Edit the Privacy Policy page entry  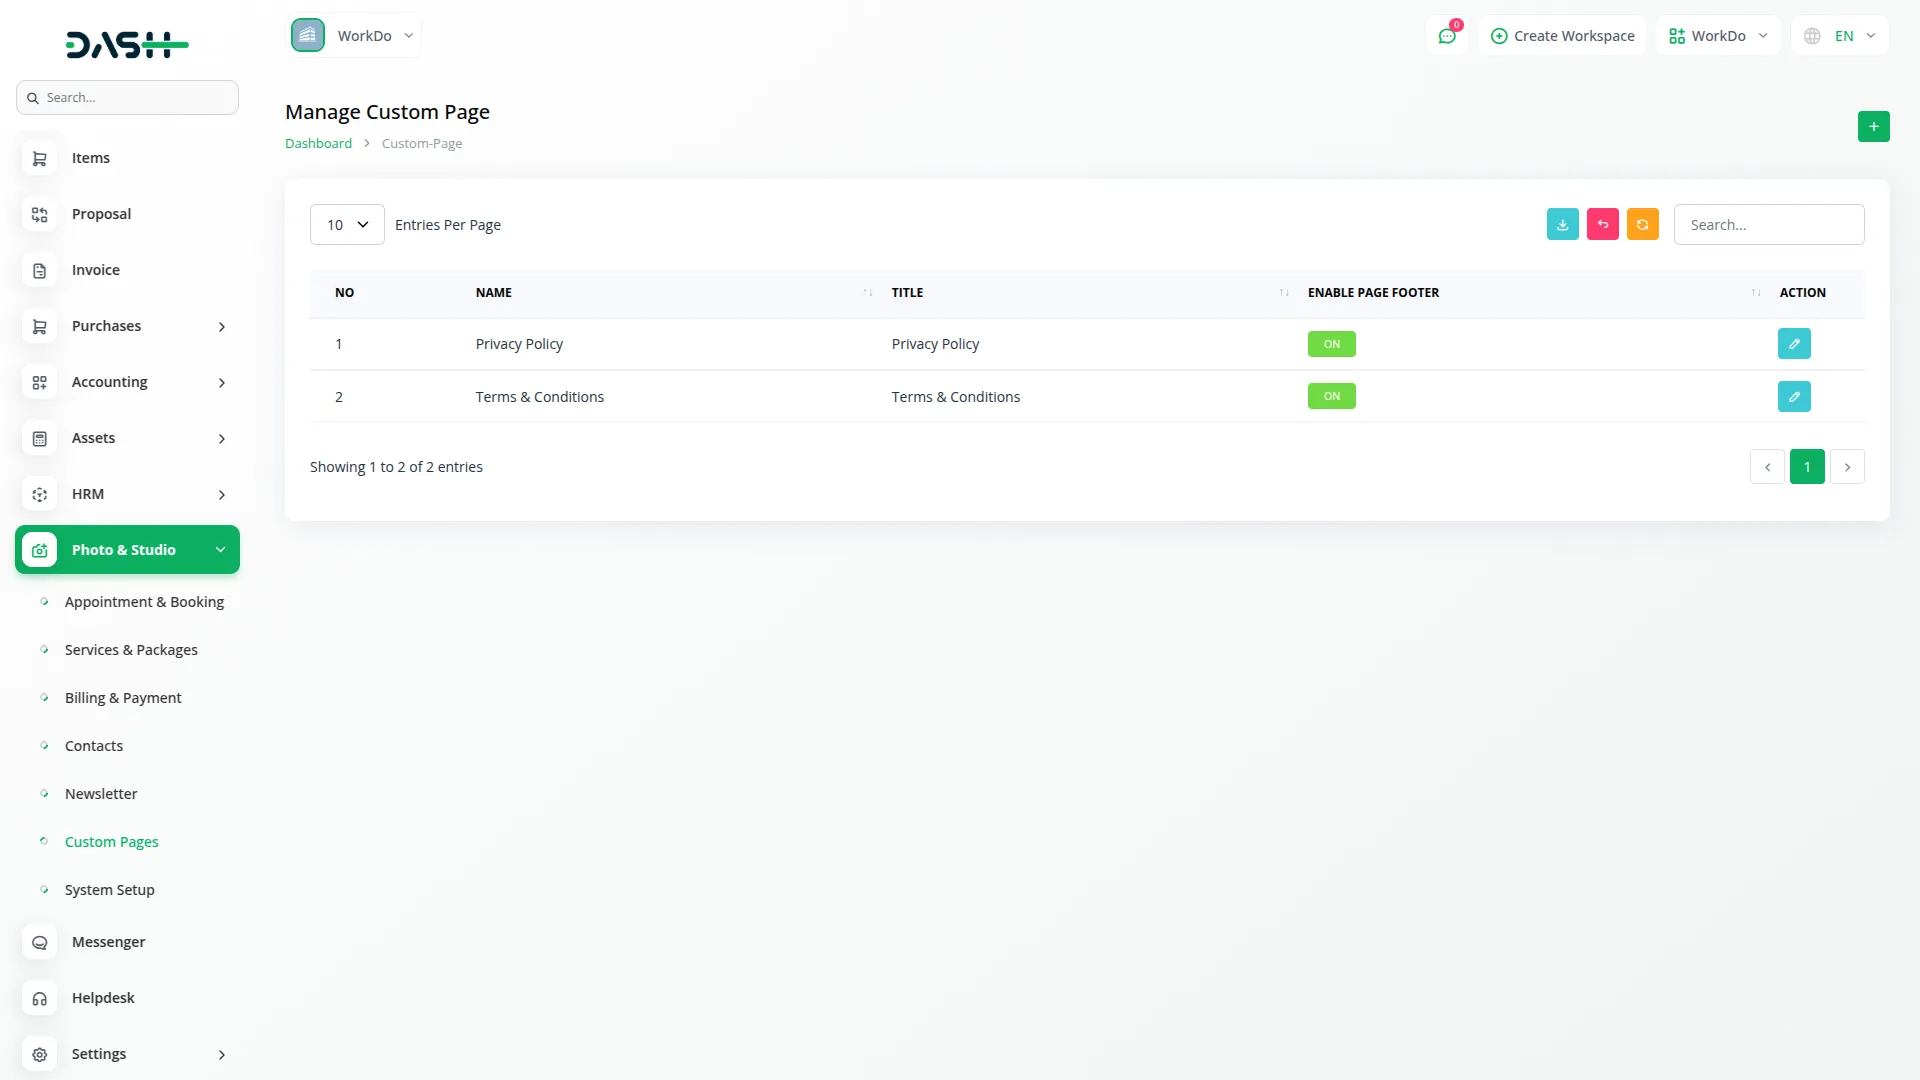click(x=1794, y=344)
